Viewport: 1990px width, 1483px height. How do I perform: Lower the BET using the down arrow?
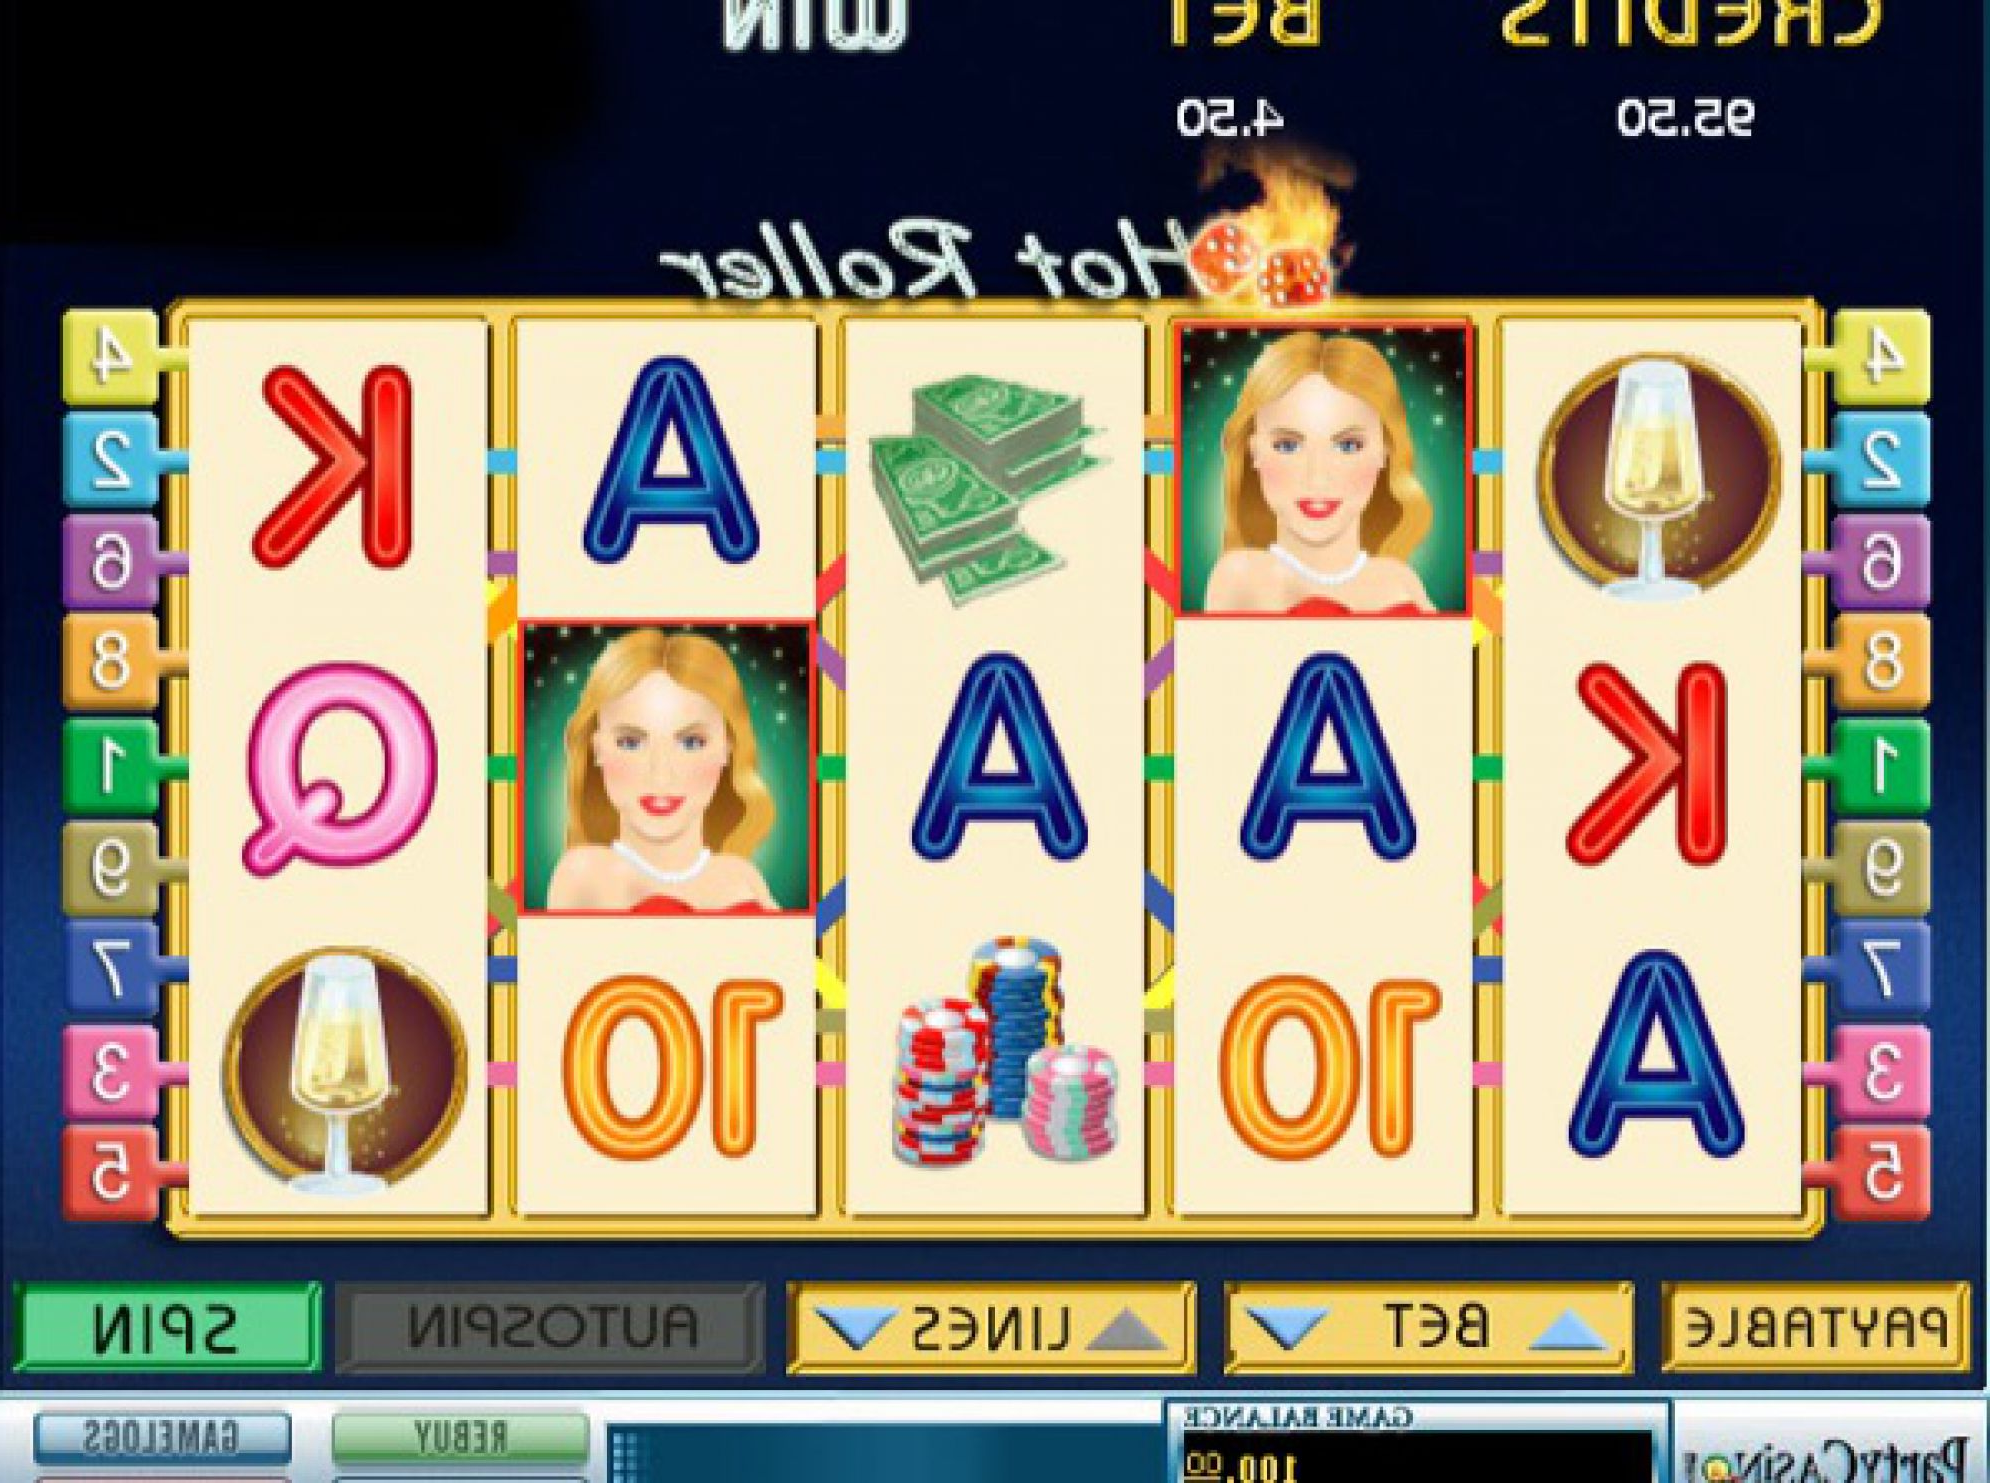click(1289, 1329)
